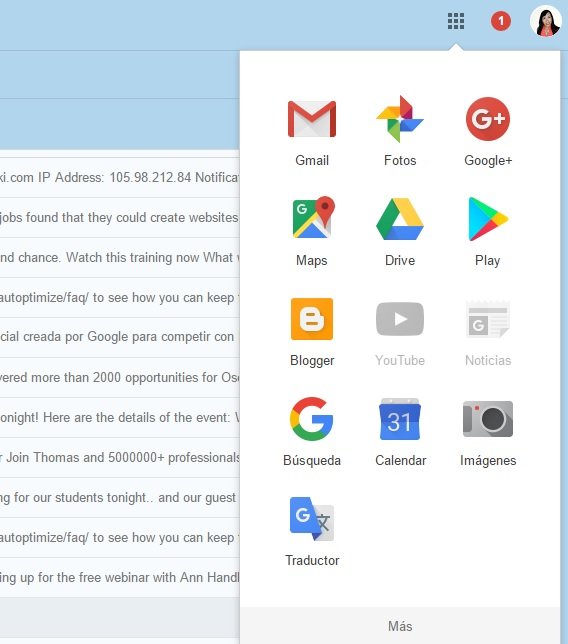Click Más to show more apps

click(x=400, y=626)
